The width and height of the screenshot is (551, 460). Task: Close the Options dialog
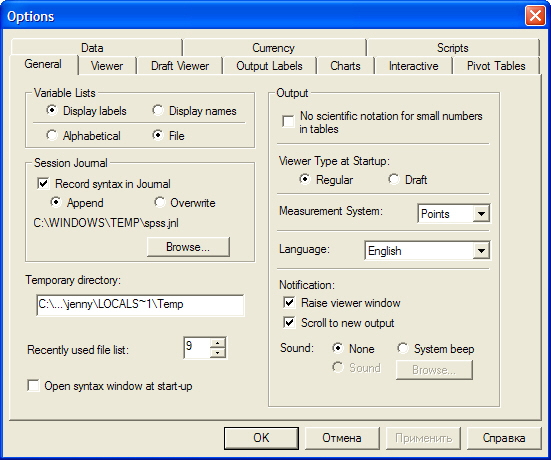pos(535,16)
